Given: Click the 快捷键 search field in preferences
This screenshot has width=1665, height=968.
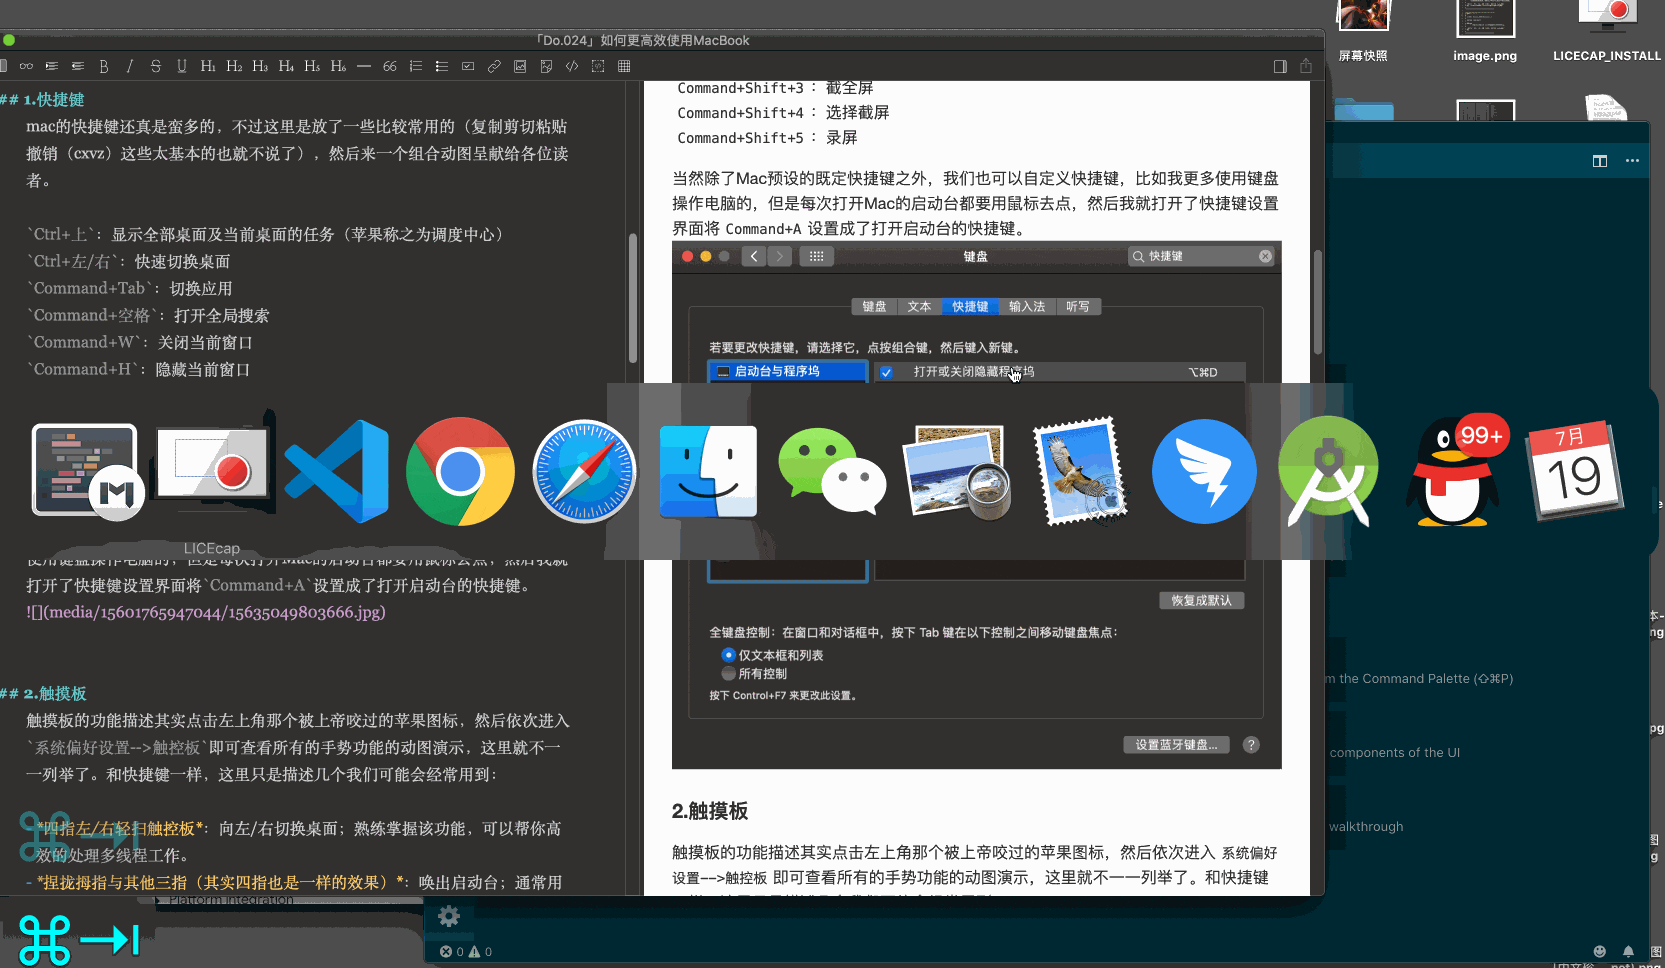Looking at the screenshot, I should (x=1202, y=257).
